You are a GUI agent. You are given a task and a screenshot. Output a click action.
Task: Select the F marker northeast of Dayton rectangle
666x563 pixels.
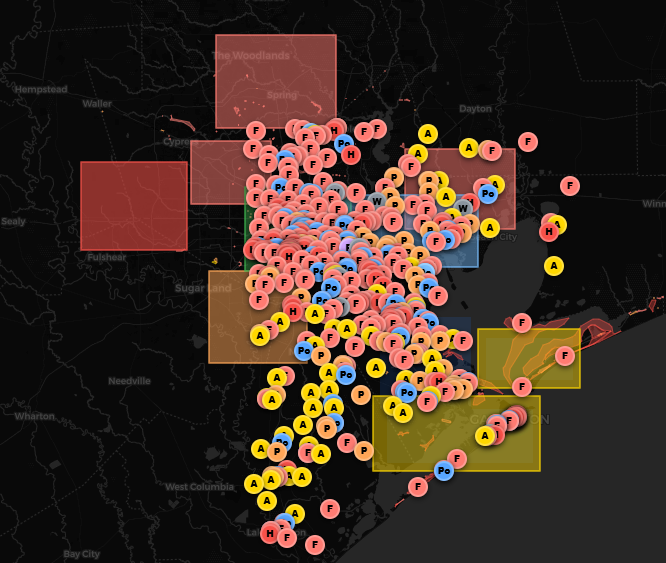coord(528,142)
